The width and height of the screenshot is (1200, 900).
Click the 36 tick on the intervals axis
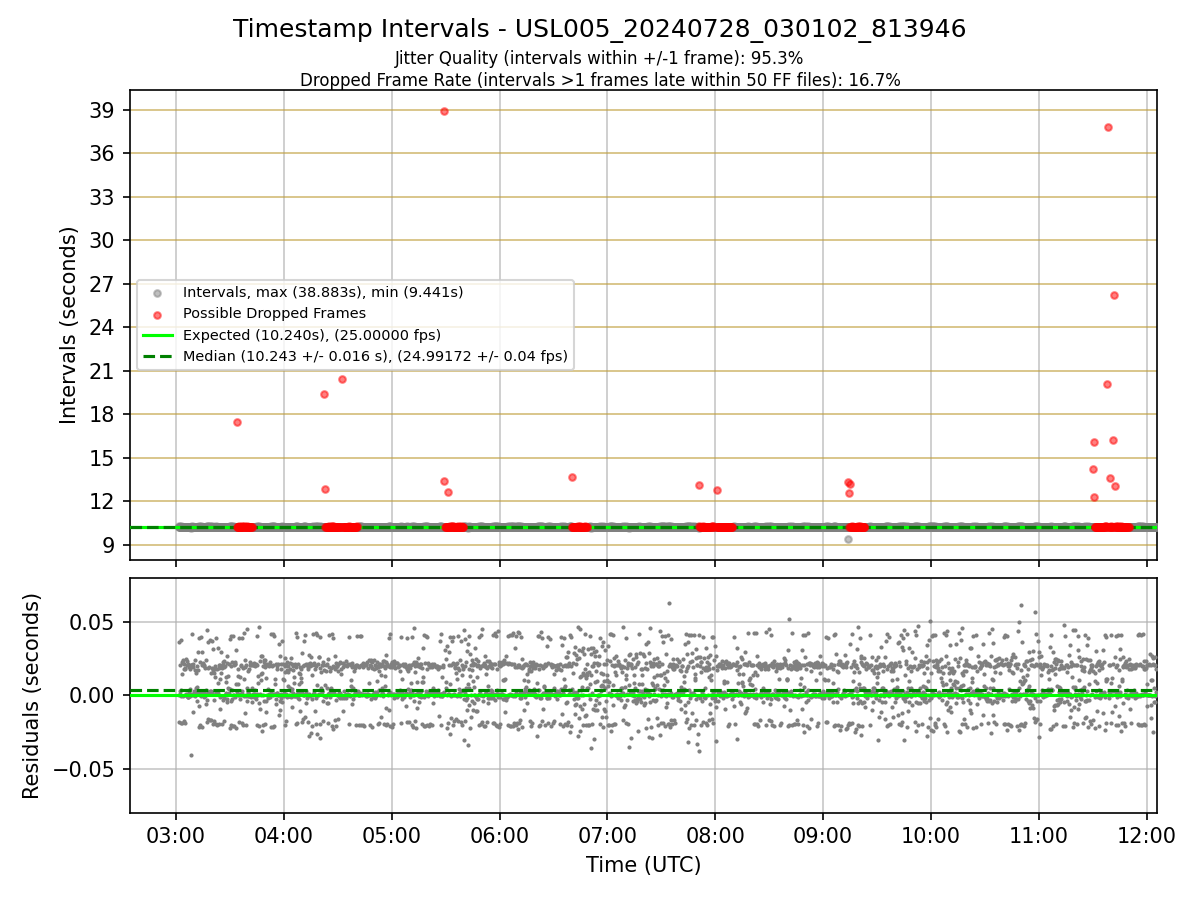coord(103,153)
